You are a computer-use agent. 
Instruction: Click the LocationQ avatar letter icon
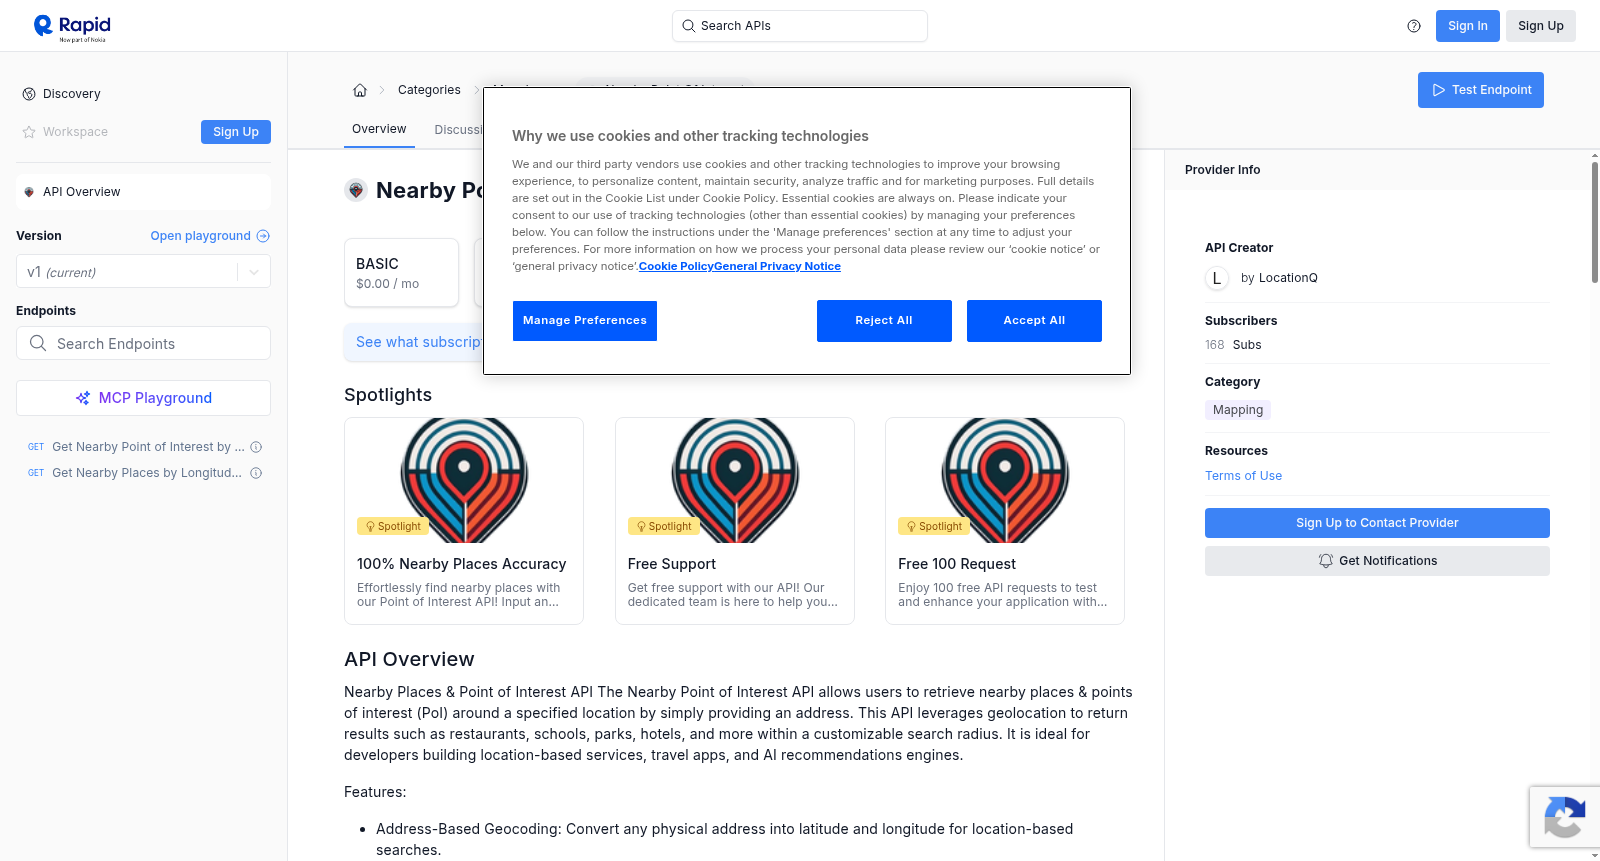point(1217,278)
